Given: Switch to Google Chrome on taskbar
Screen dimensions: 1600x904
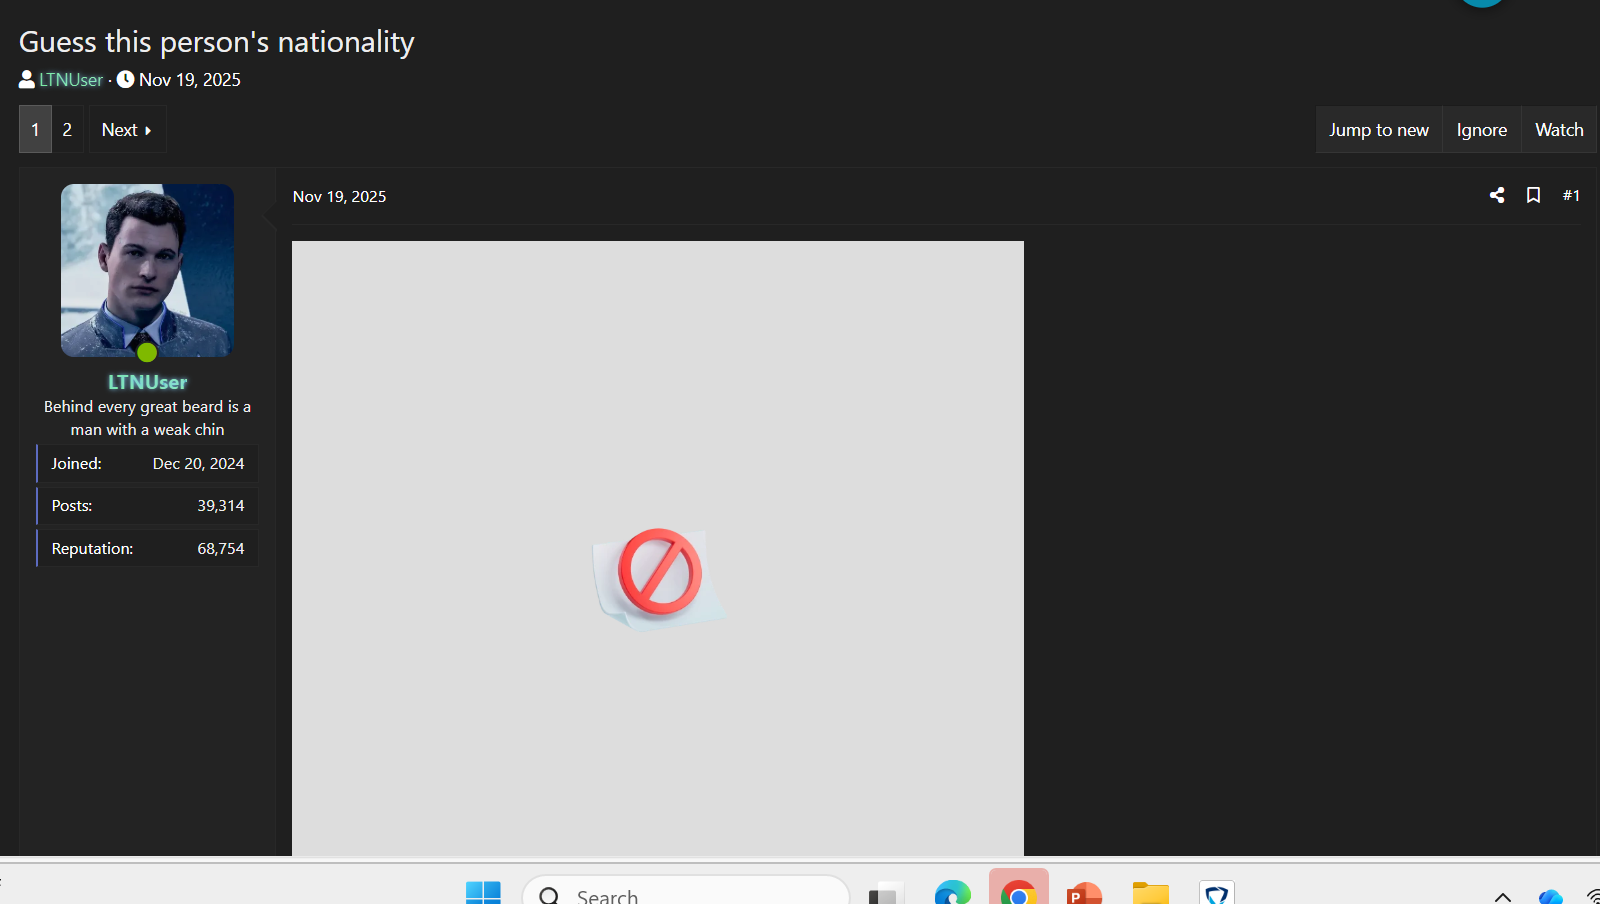Looking at the screenshot, I should pyautogui.click(x=1018, y=891).
